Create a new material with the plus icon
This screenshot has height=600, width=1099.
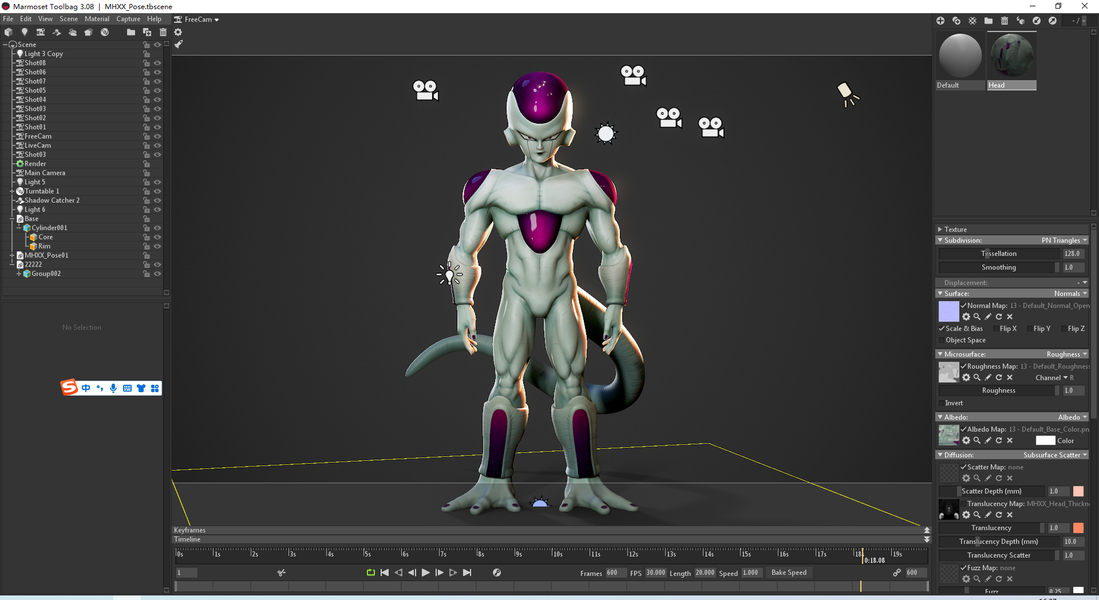click(941, 21)
